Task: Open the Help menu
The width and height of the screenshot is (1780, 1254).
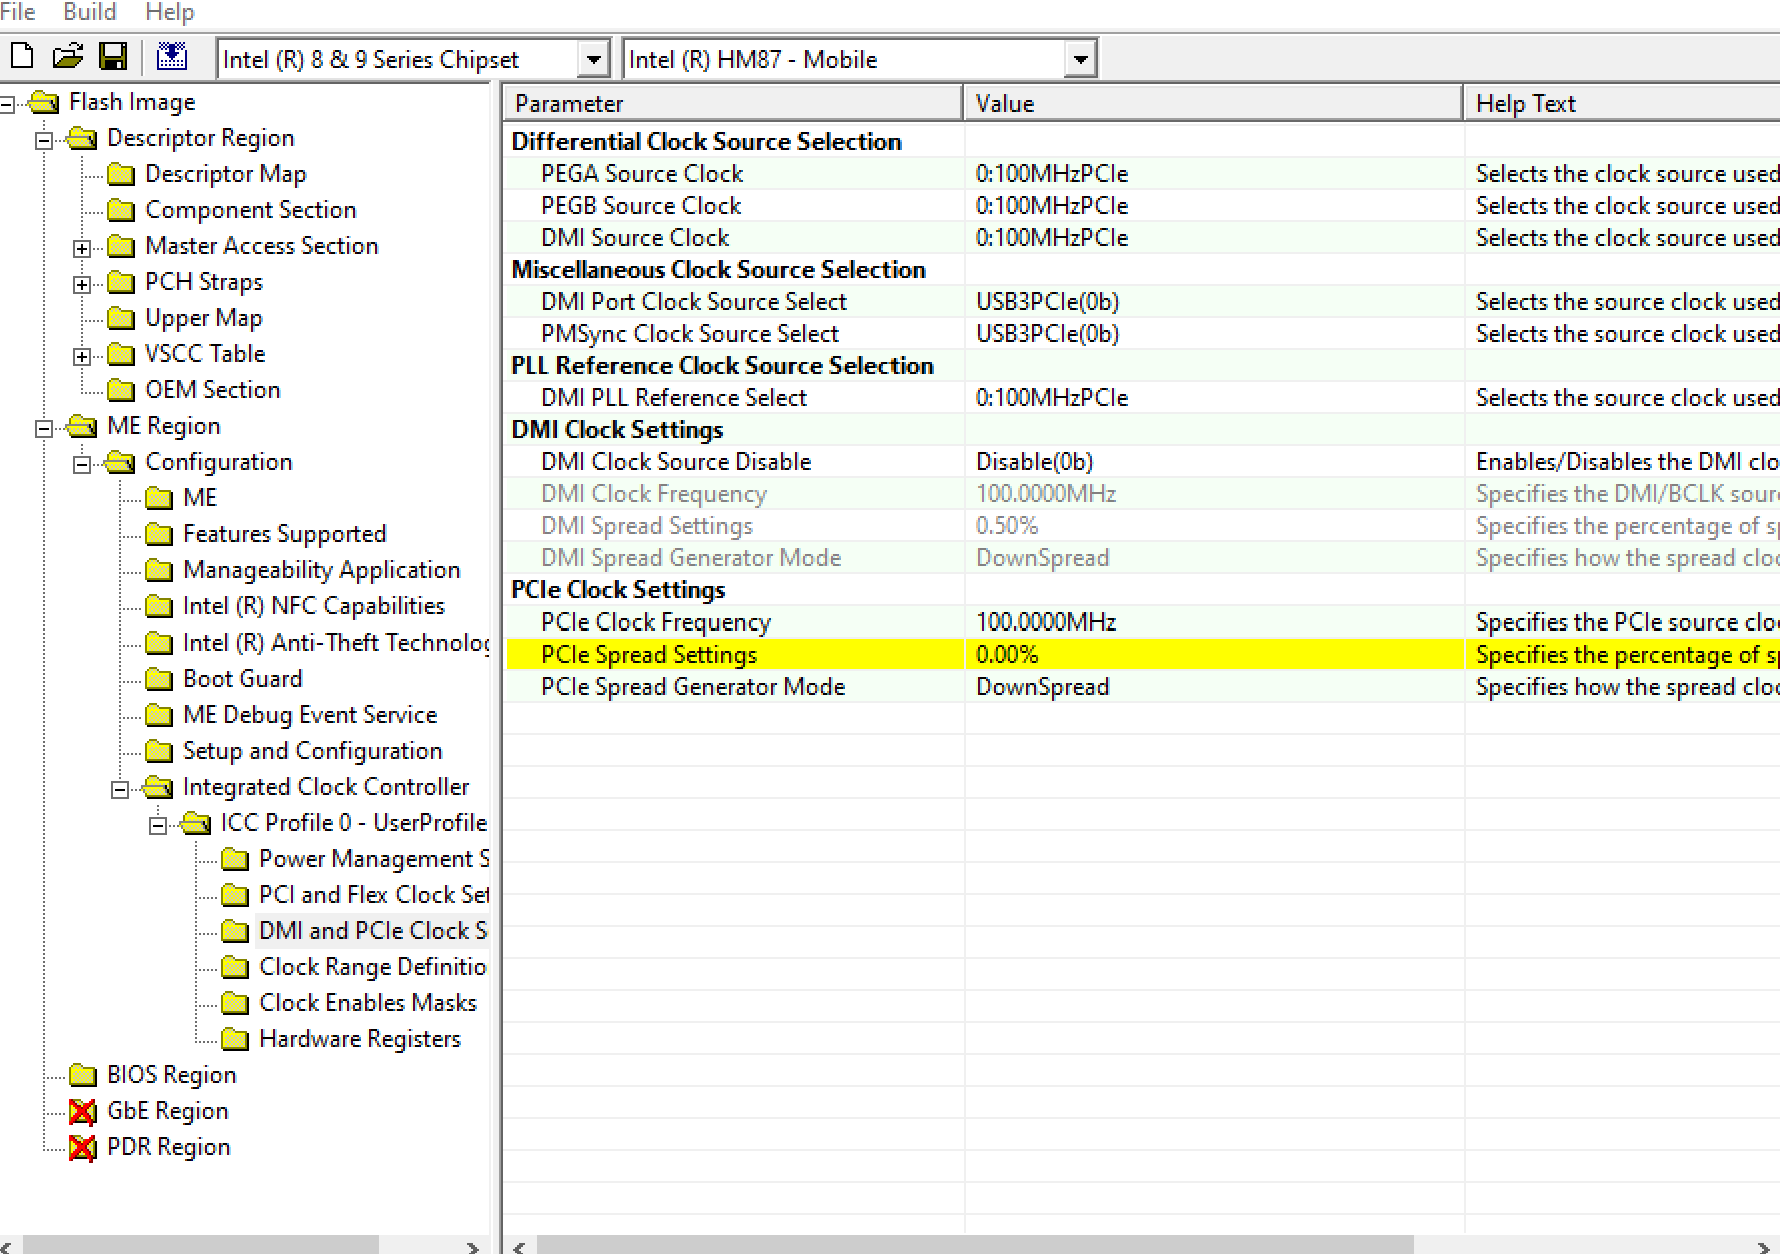Action: pos(170,12)
